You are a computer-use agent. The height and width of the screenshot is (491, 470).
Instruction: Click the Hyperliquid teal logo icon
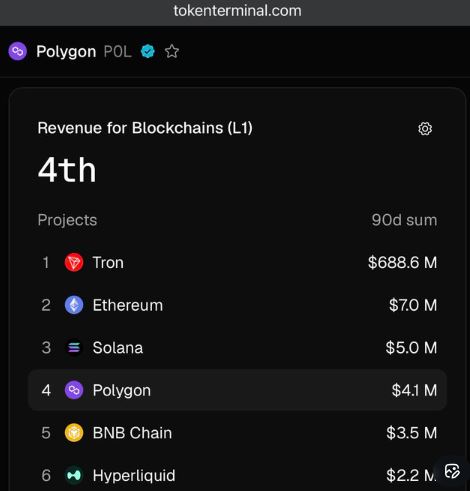coord(74,475)
